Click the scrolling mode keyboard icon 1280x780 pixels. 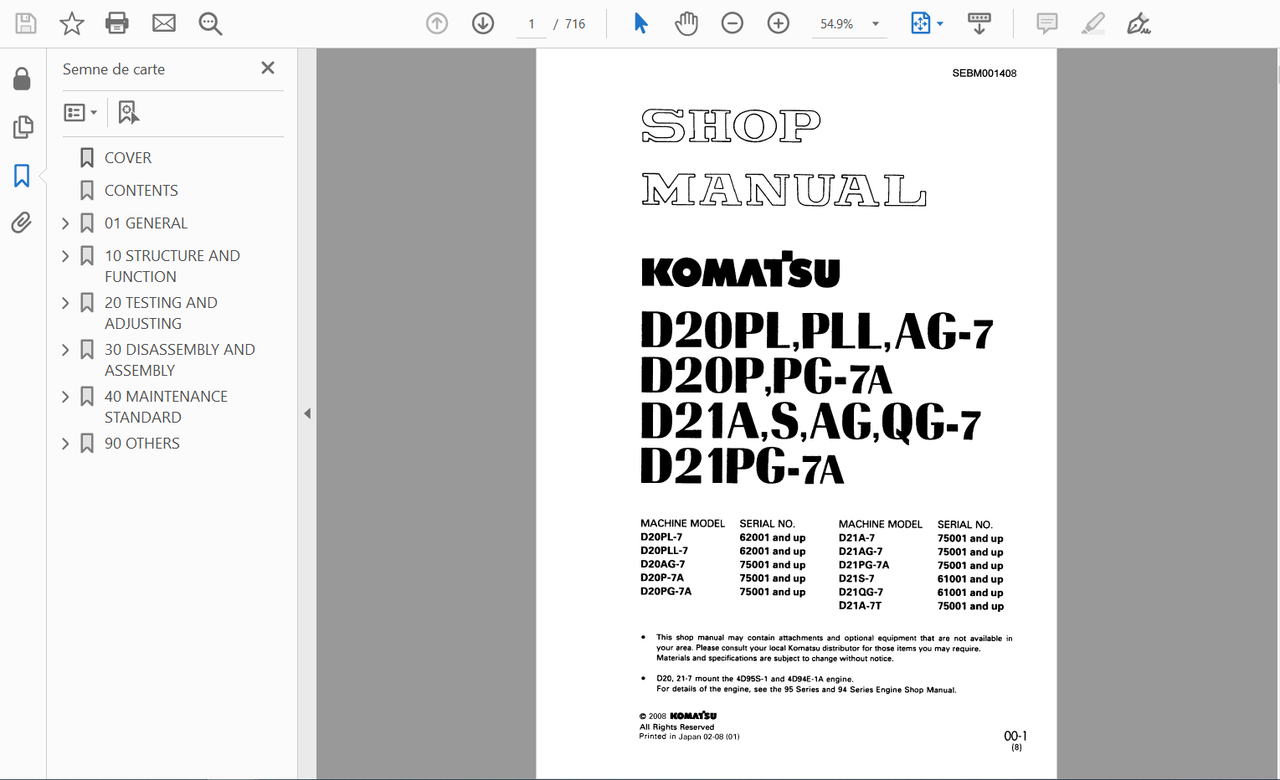tap(979, 23)
